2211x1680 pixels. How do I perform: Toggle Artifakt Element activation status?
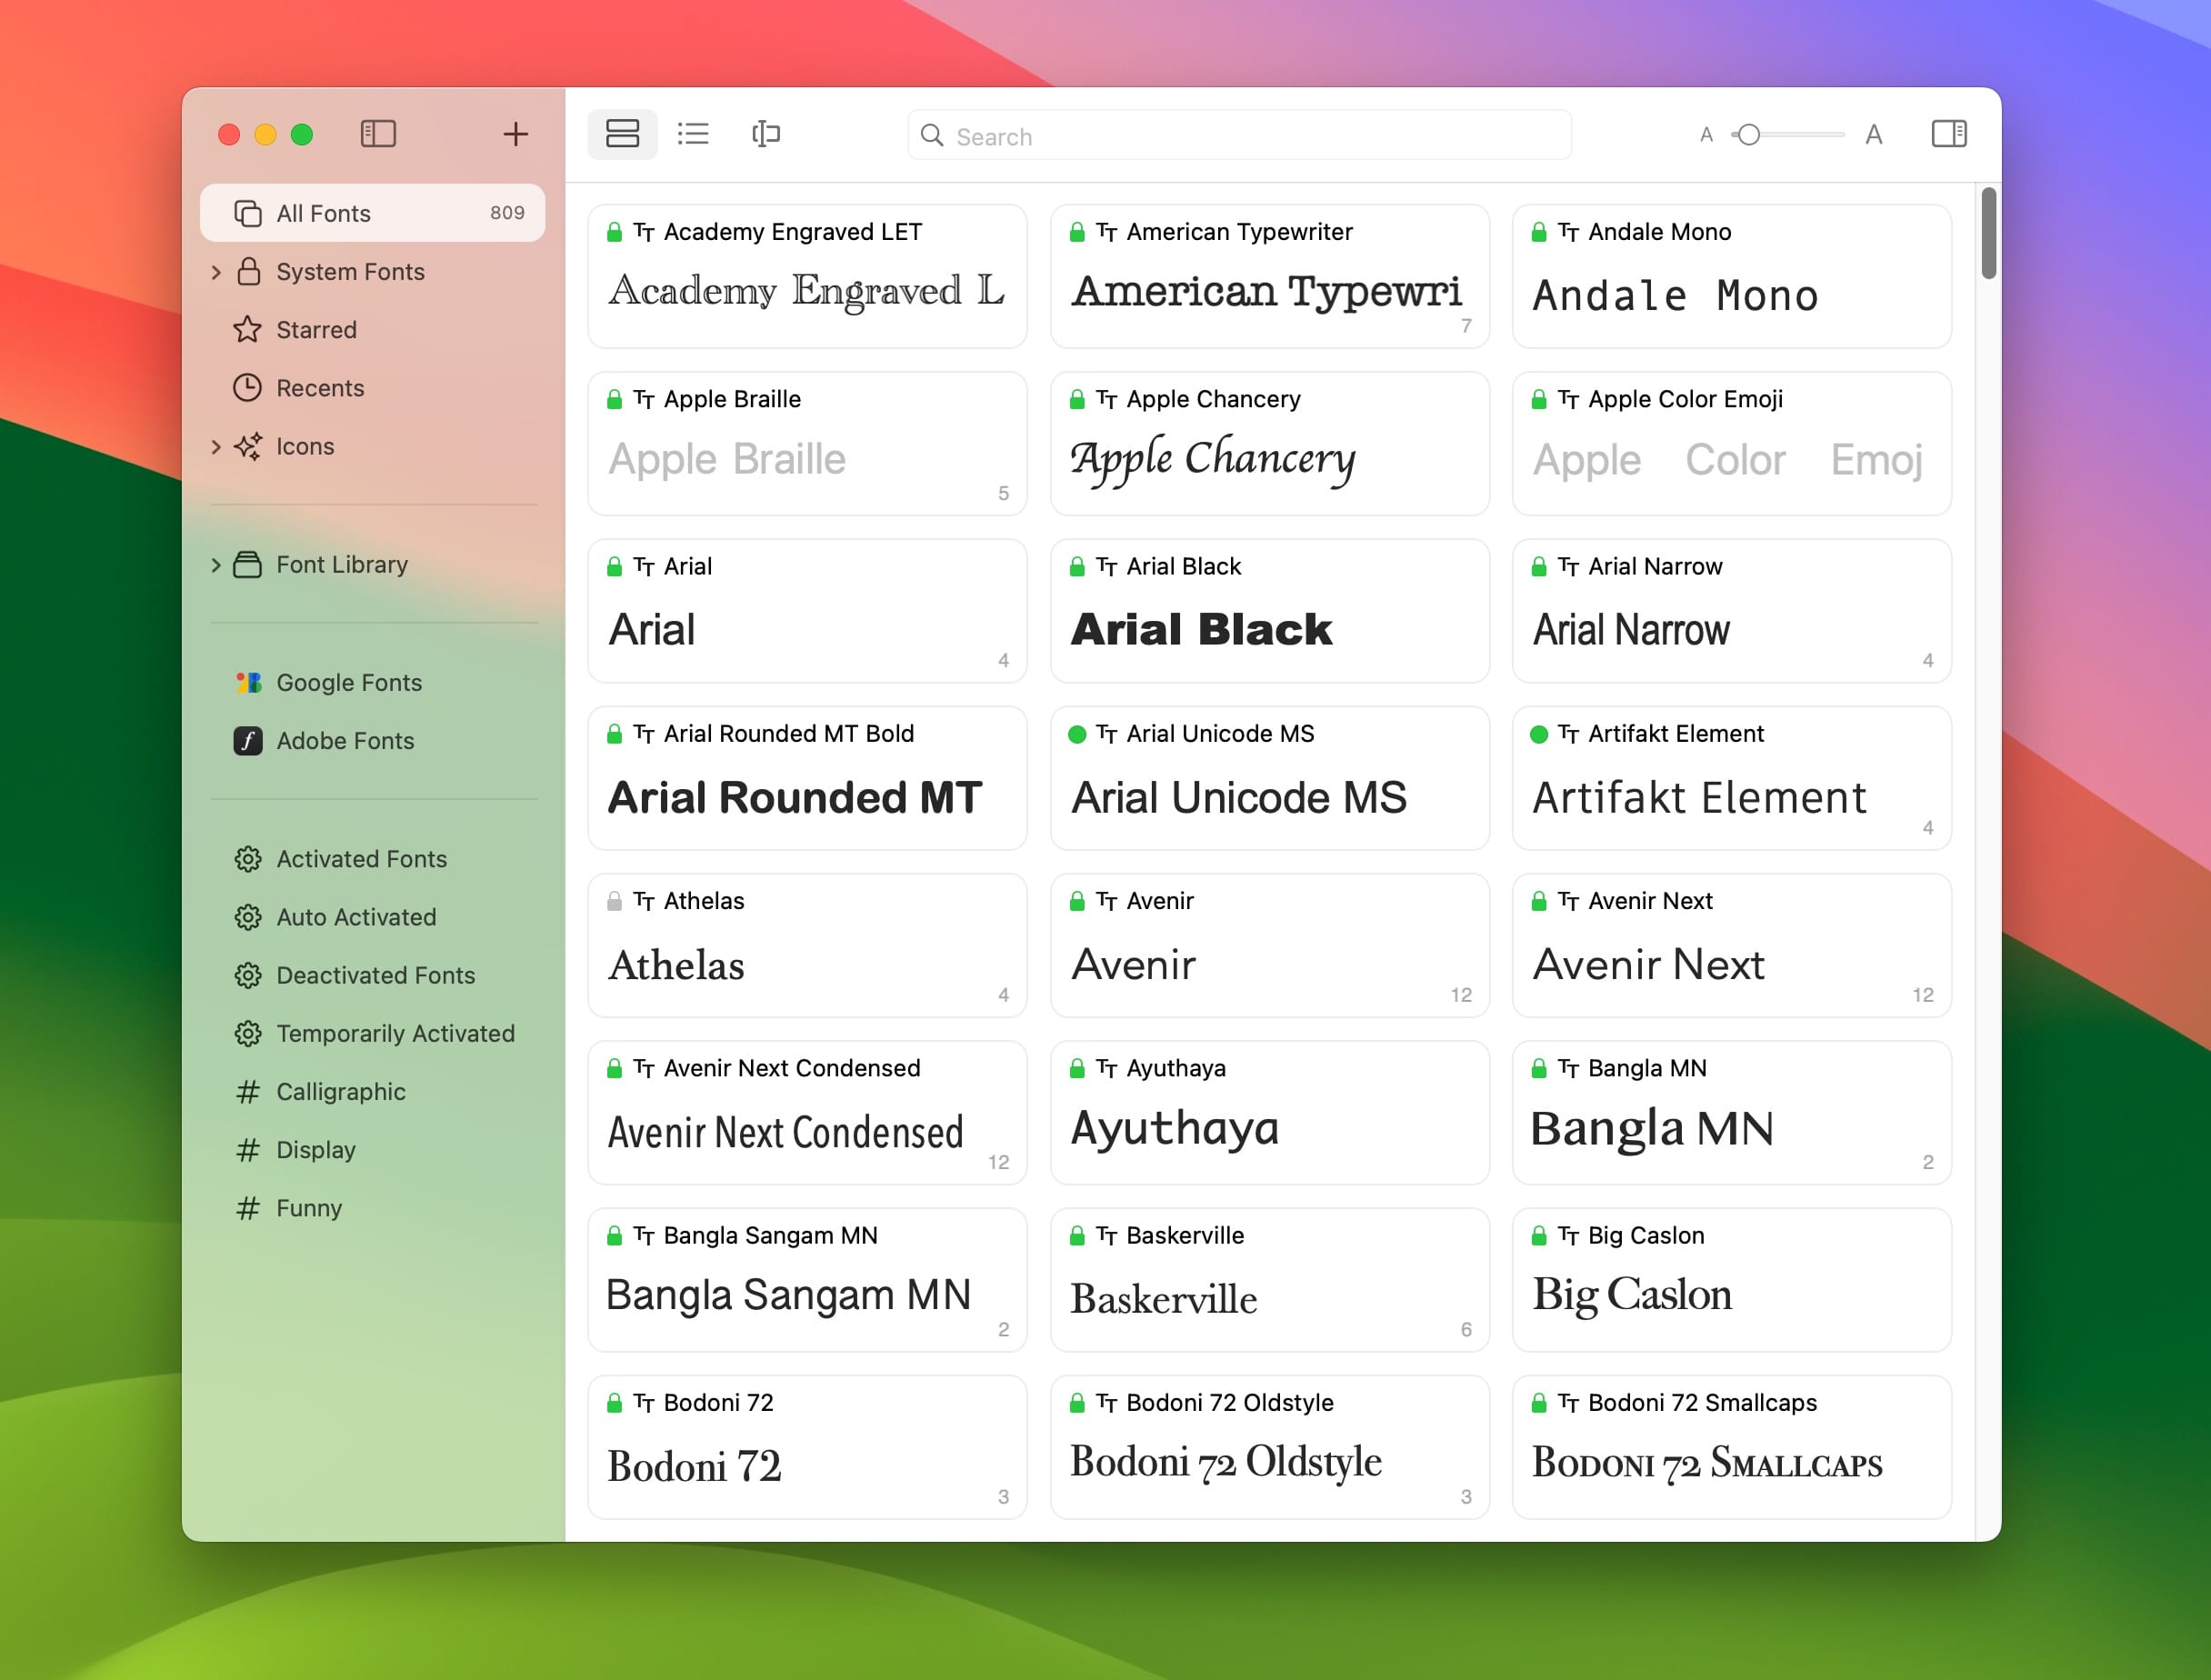(1539, 735)
